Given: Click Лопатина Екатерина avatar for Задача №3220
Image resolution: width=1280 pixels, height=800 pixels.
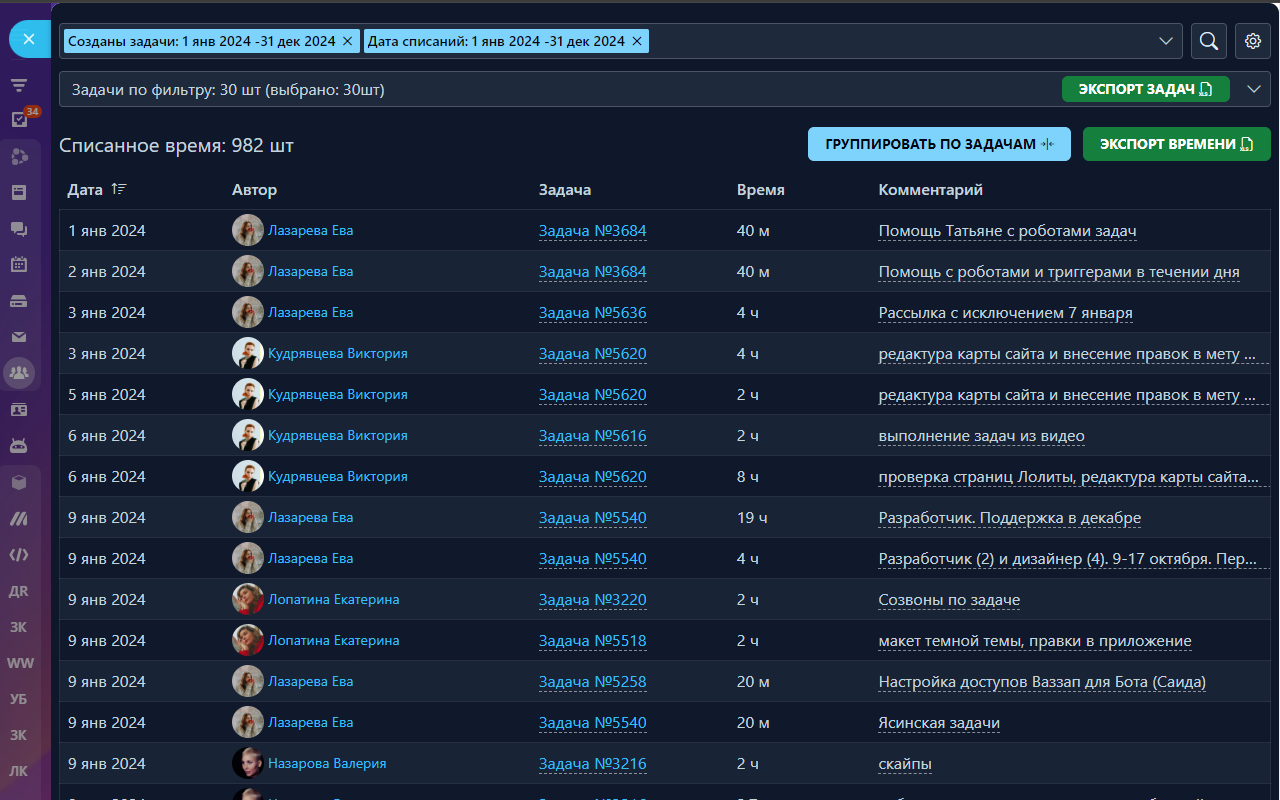Looking at the screenshot, I should coord(248,600).
